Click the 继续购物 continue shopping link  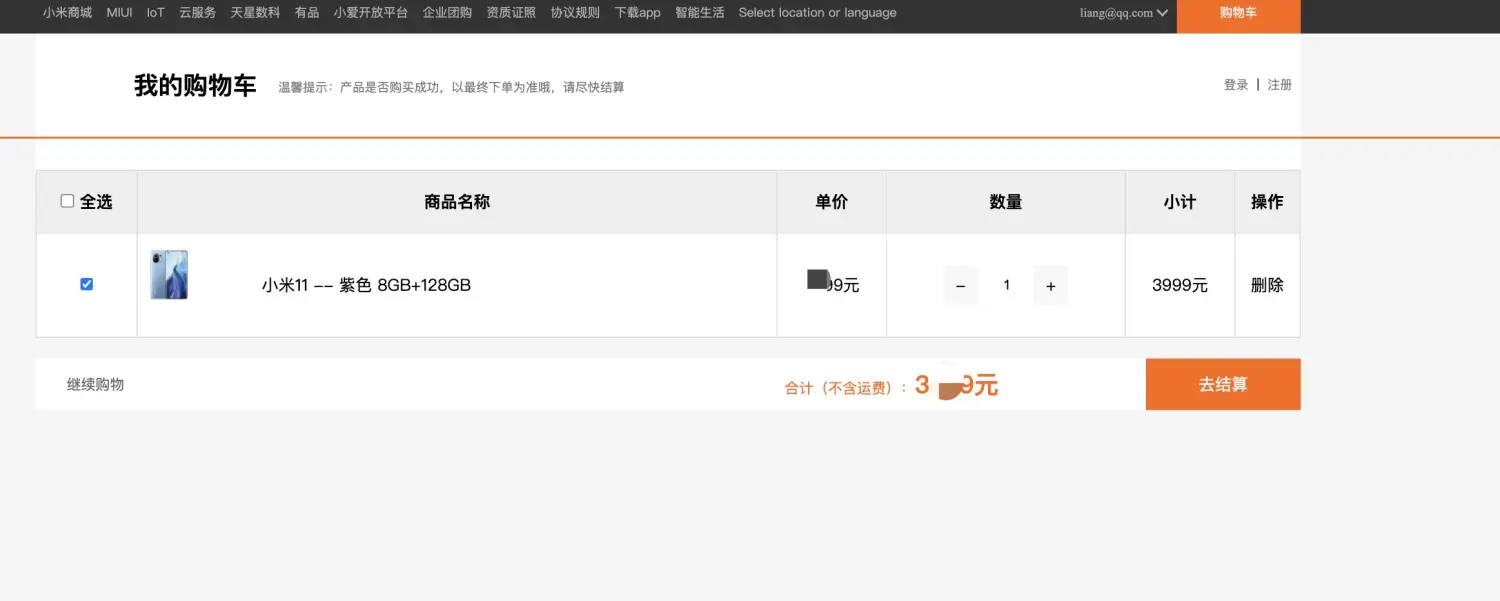tap(95, 385)
